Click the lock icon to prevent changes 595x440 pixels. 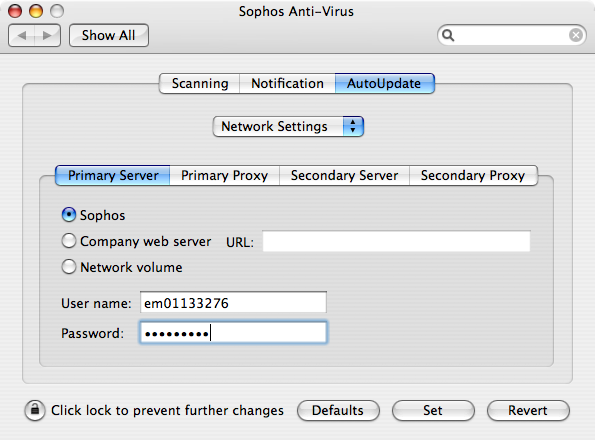[x=35, y=410]
